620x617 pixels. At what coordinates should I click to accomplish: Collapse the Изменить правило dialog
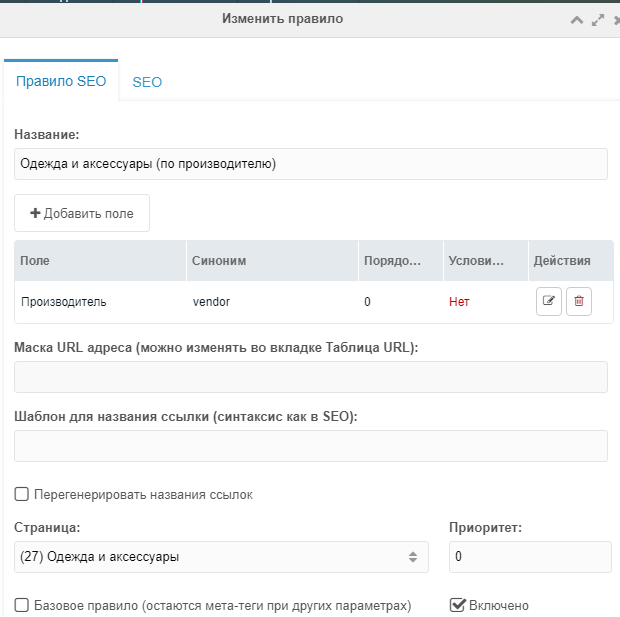click(577, 19)
